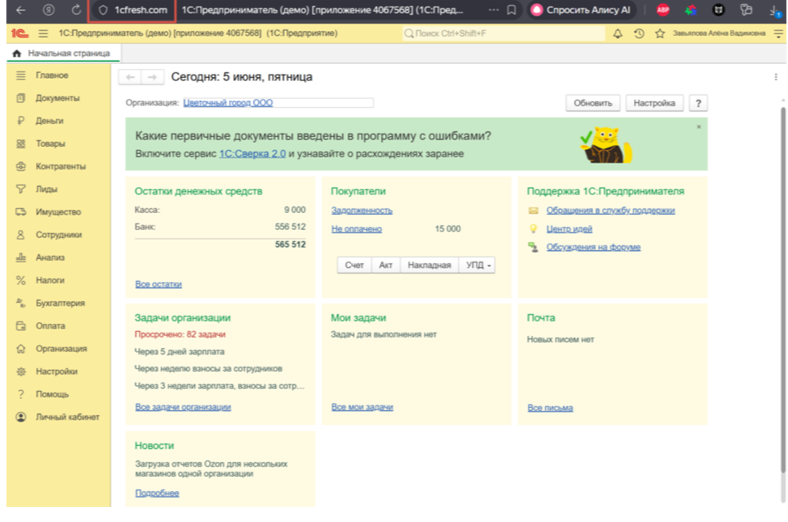Open Adblock Plus extension icon

click(663, 10)
